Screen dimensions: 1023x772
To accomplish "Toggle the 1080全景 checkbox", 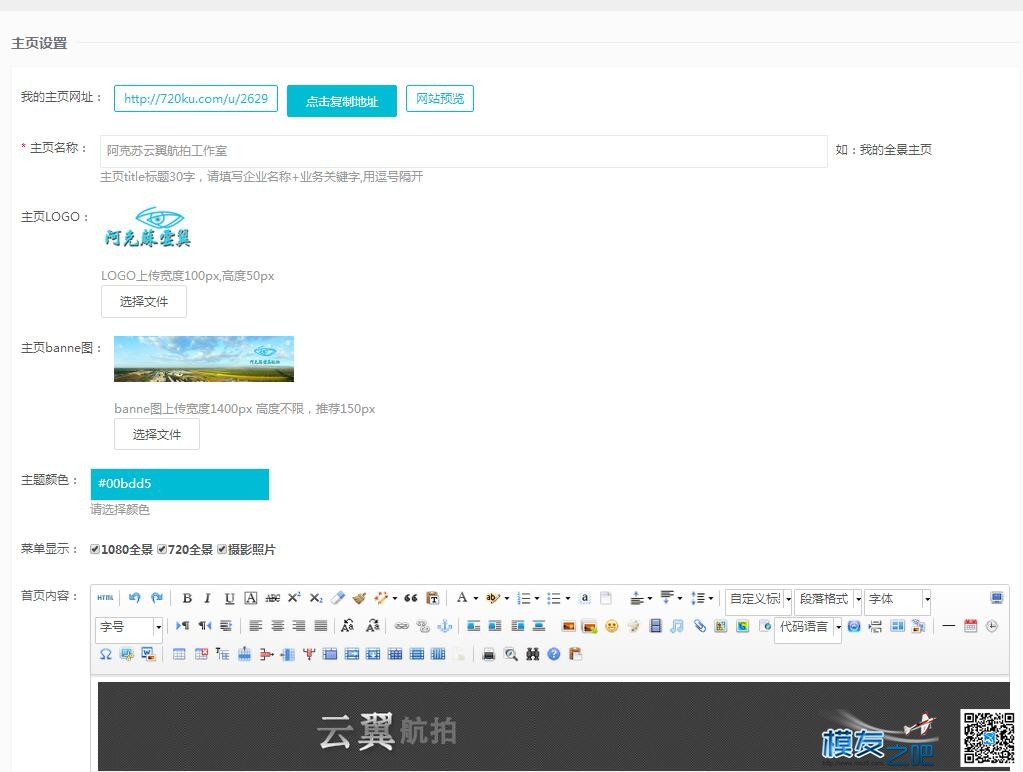I will pyautogui.click(x=95, y=549).
